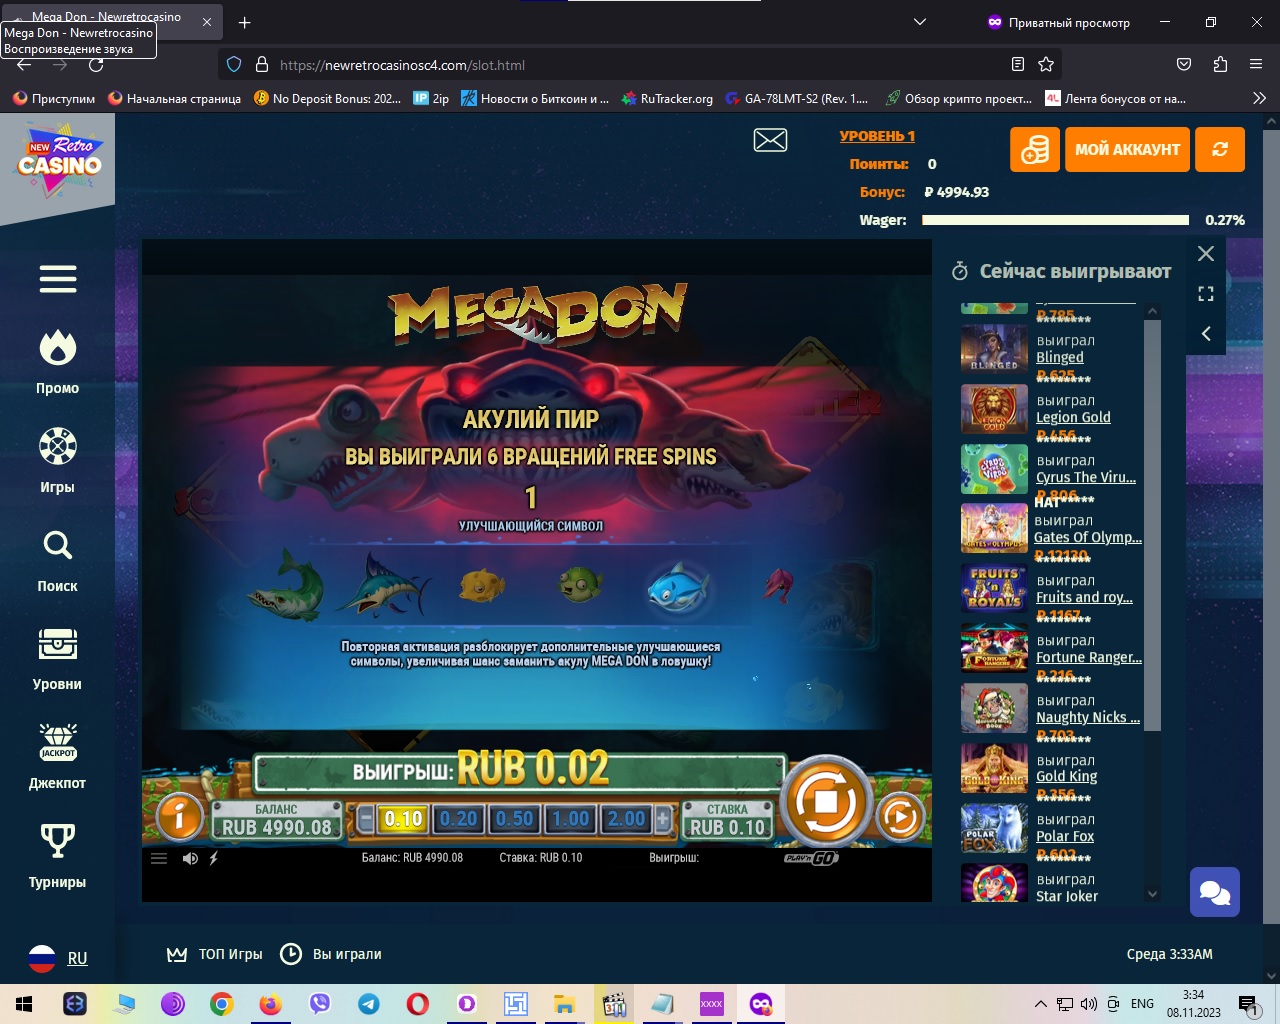The height and width of the screenshot is (1024, 1280).
Task: Click the RU language link
Action: tap(77, 958)
